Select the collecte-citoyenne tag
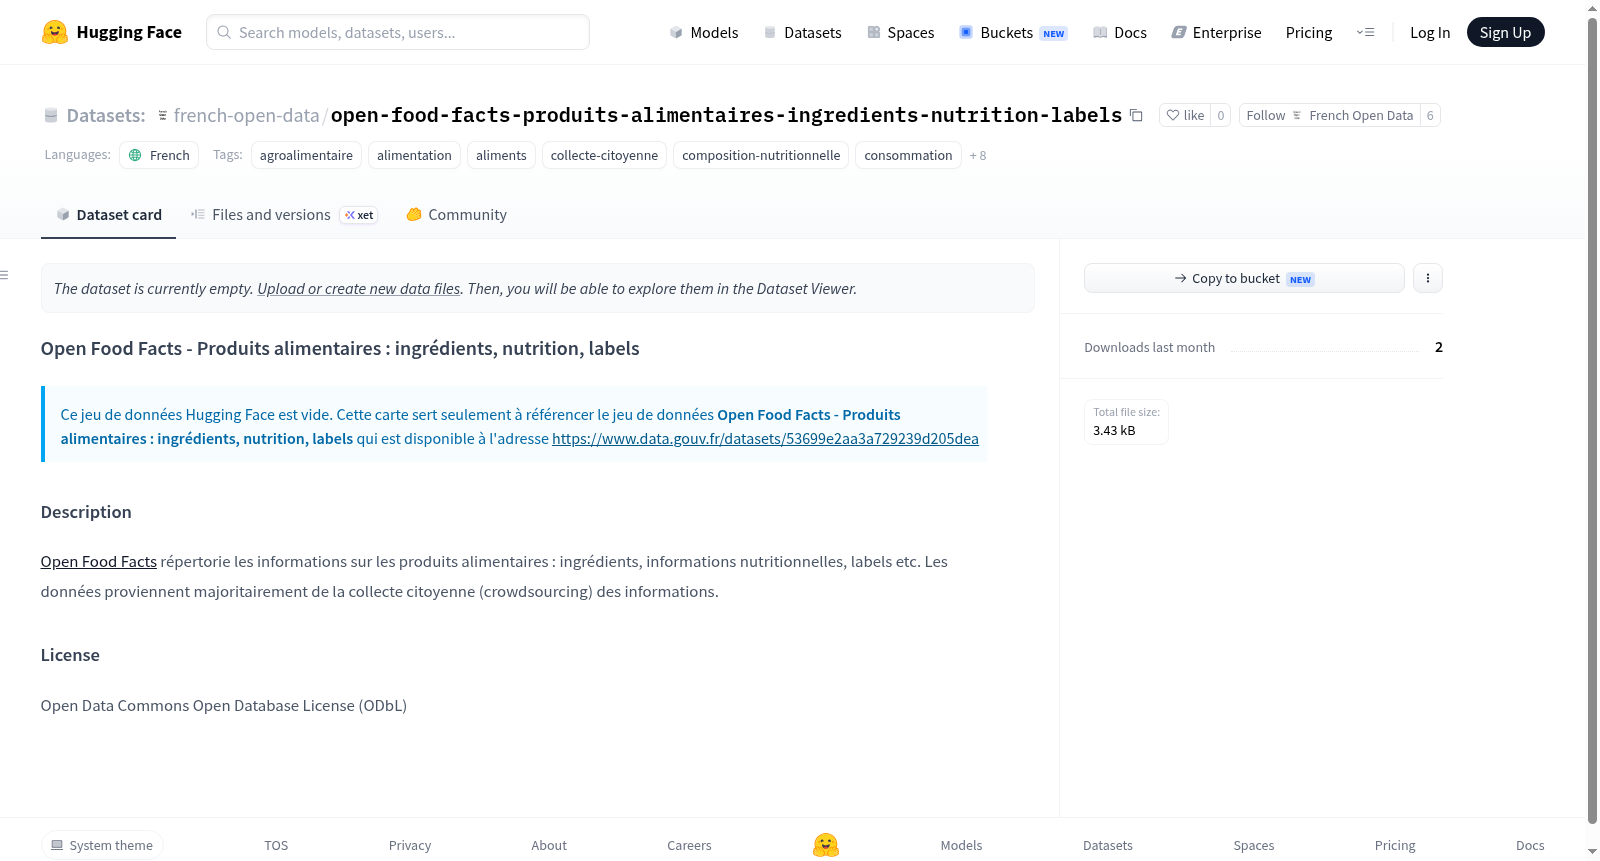Viewport: 1600px width, 861px height. 604,155
